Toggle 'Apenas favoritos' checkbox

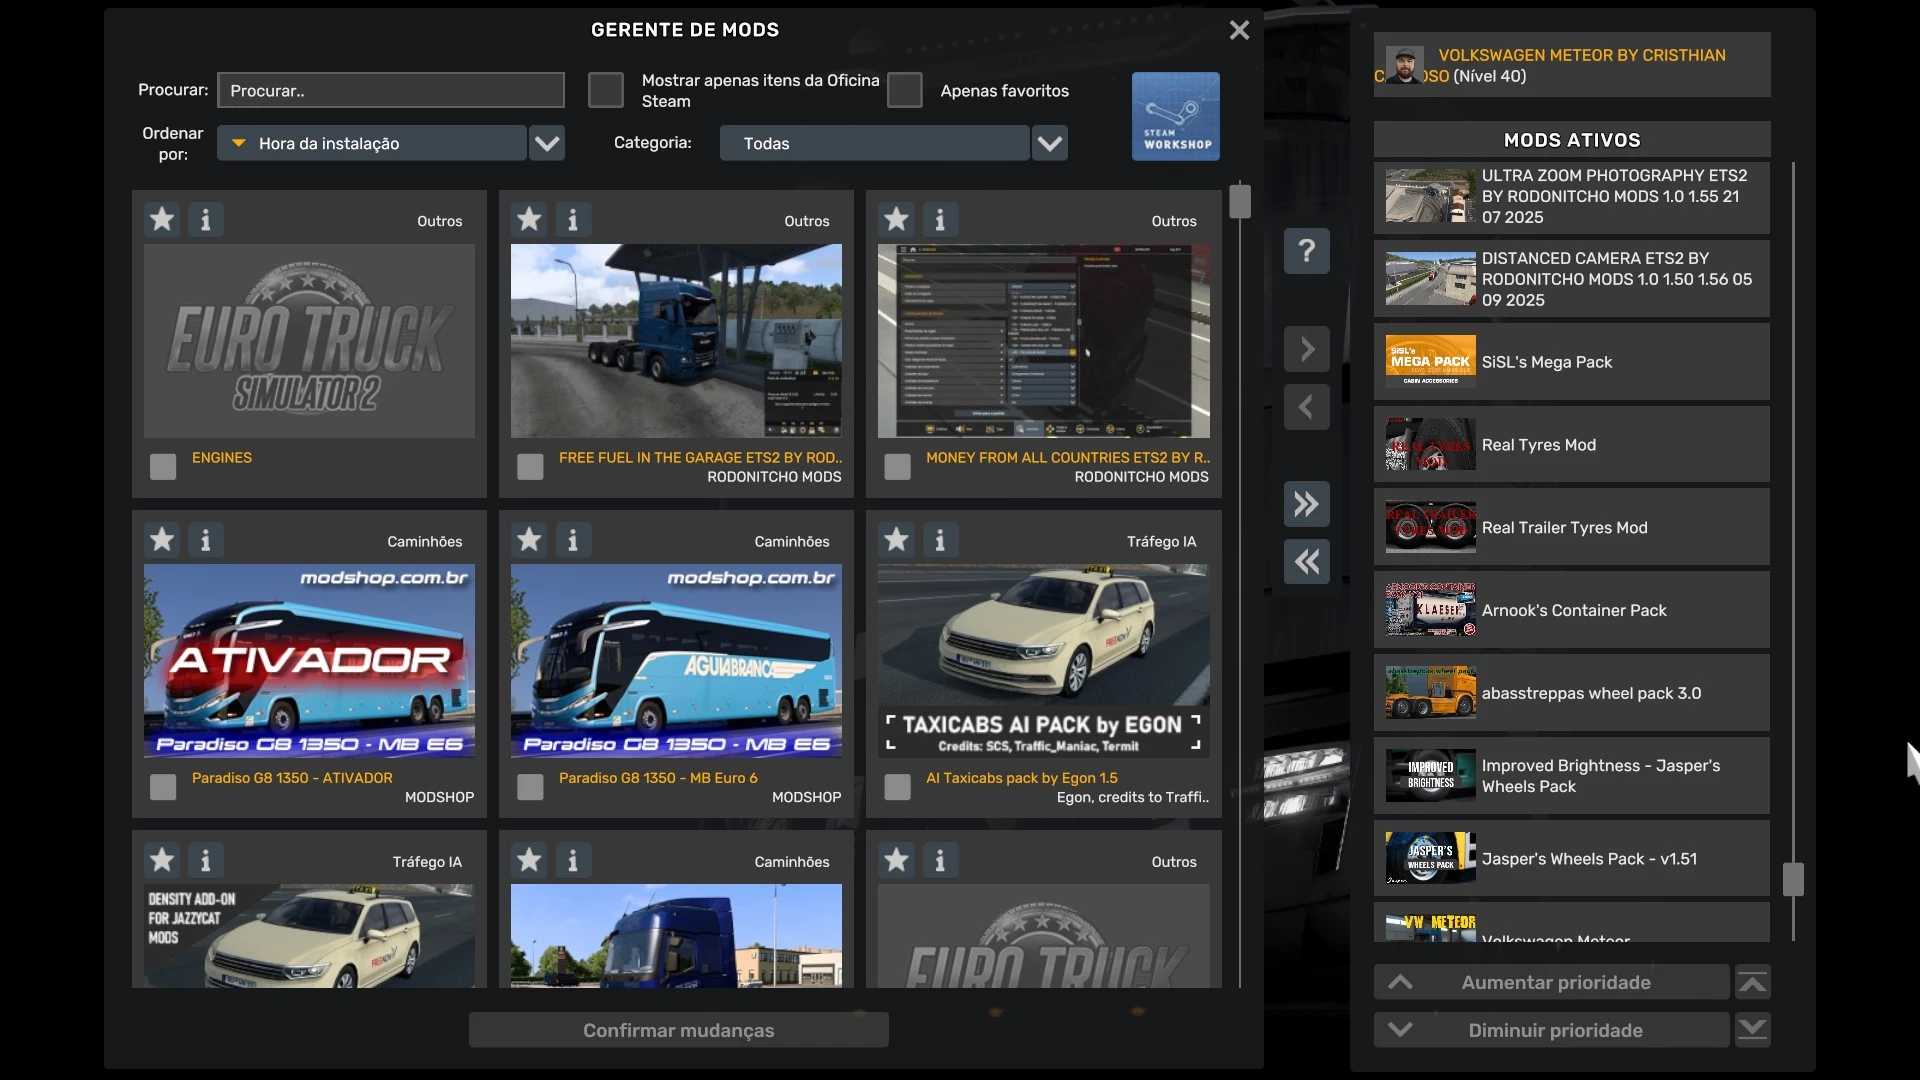(904, 90)
